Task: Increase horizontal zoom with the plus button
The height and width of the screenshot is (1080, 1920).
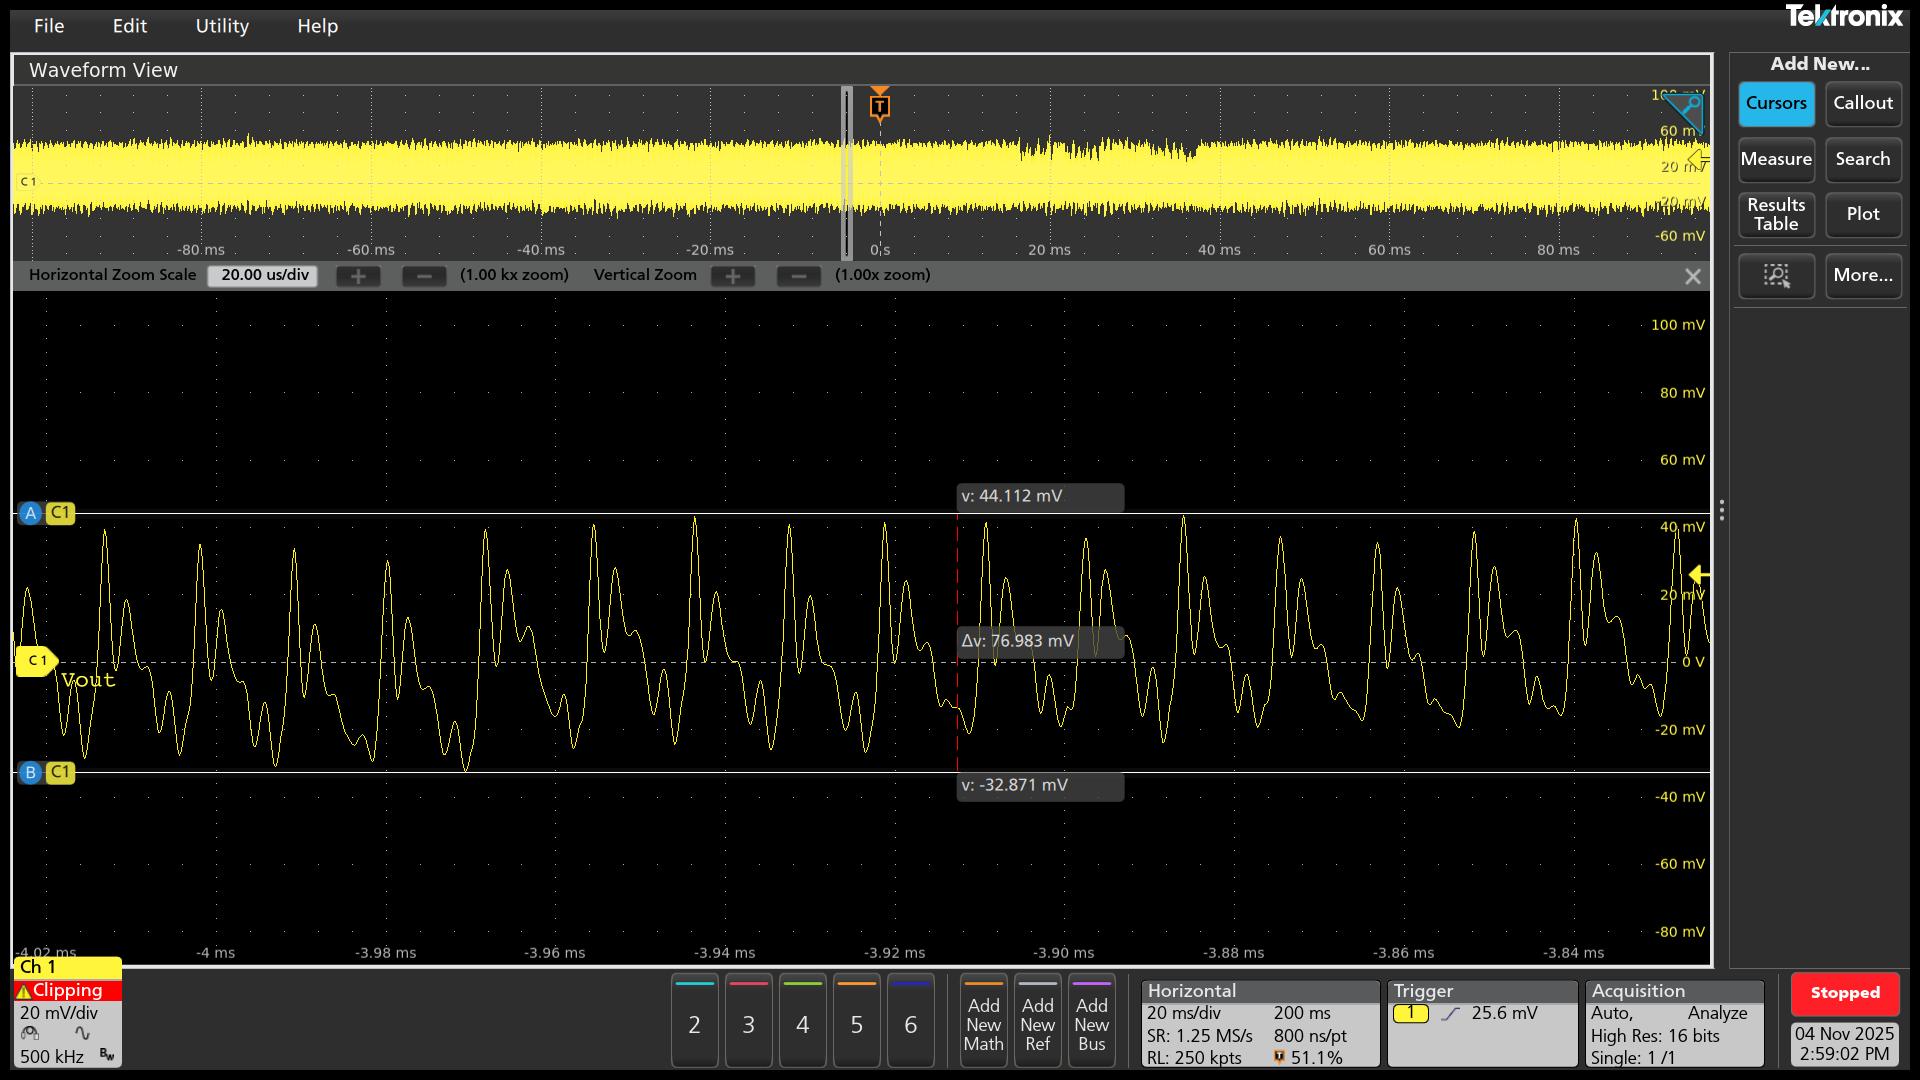Action: (358, 276)
